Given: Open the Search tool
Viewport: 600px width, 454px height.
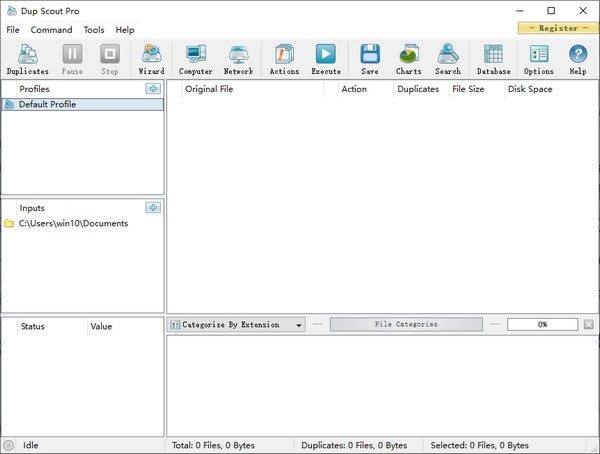Looking at the screenshot, I should [x=448, y=59].
